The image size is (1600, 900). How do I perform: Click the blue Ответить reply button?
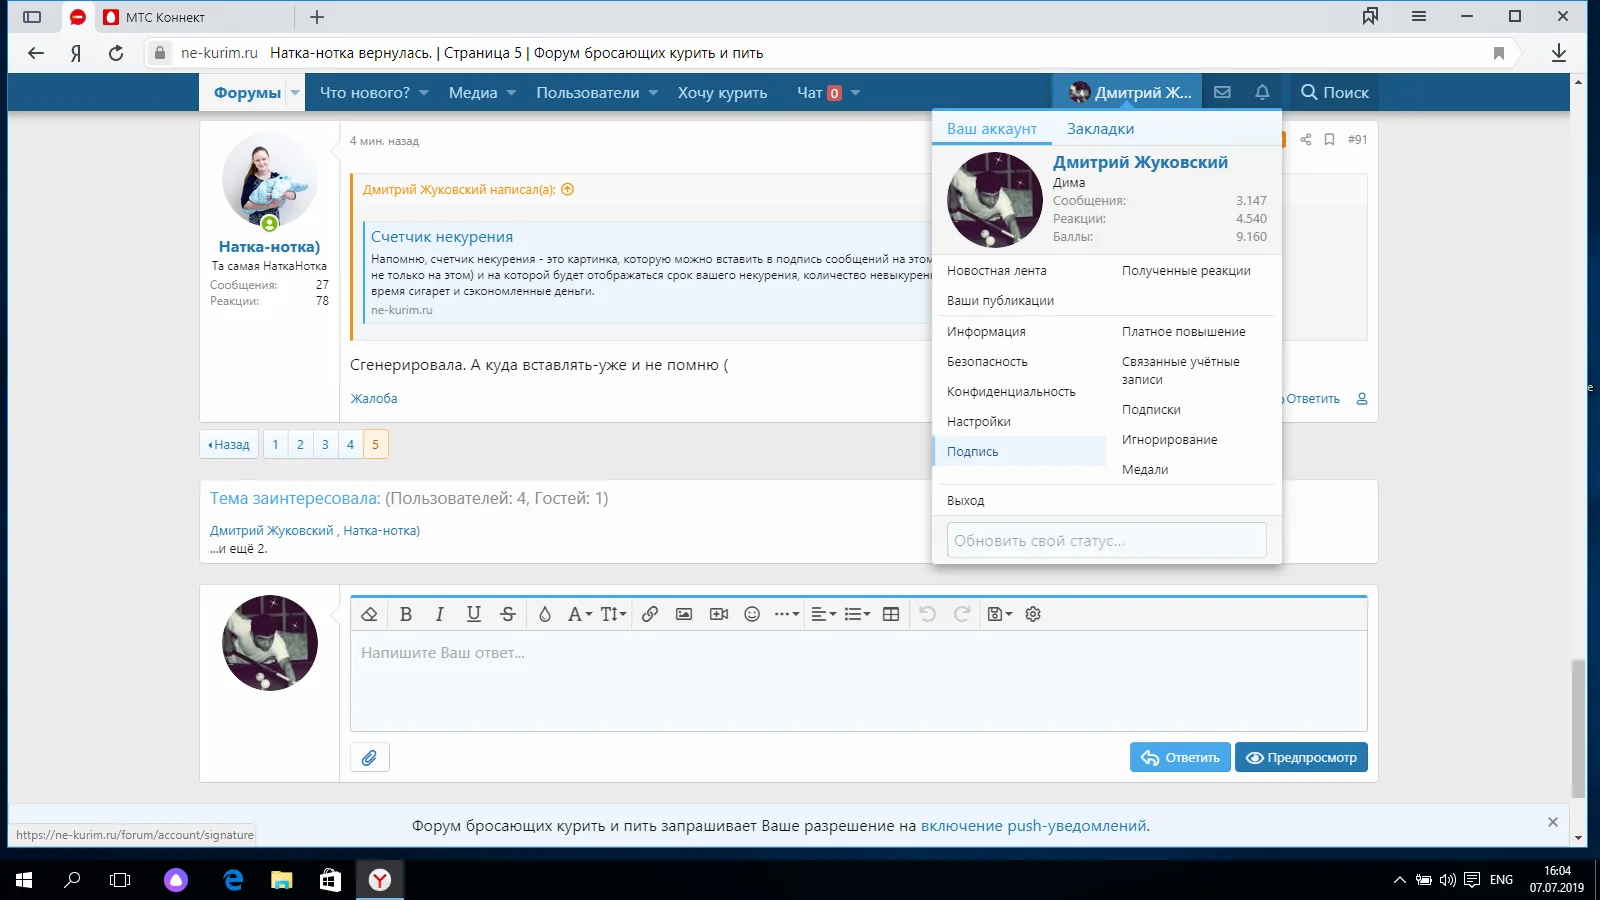coord(1180,758)
